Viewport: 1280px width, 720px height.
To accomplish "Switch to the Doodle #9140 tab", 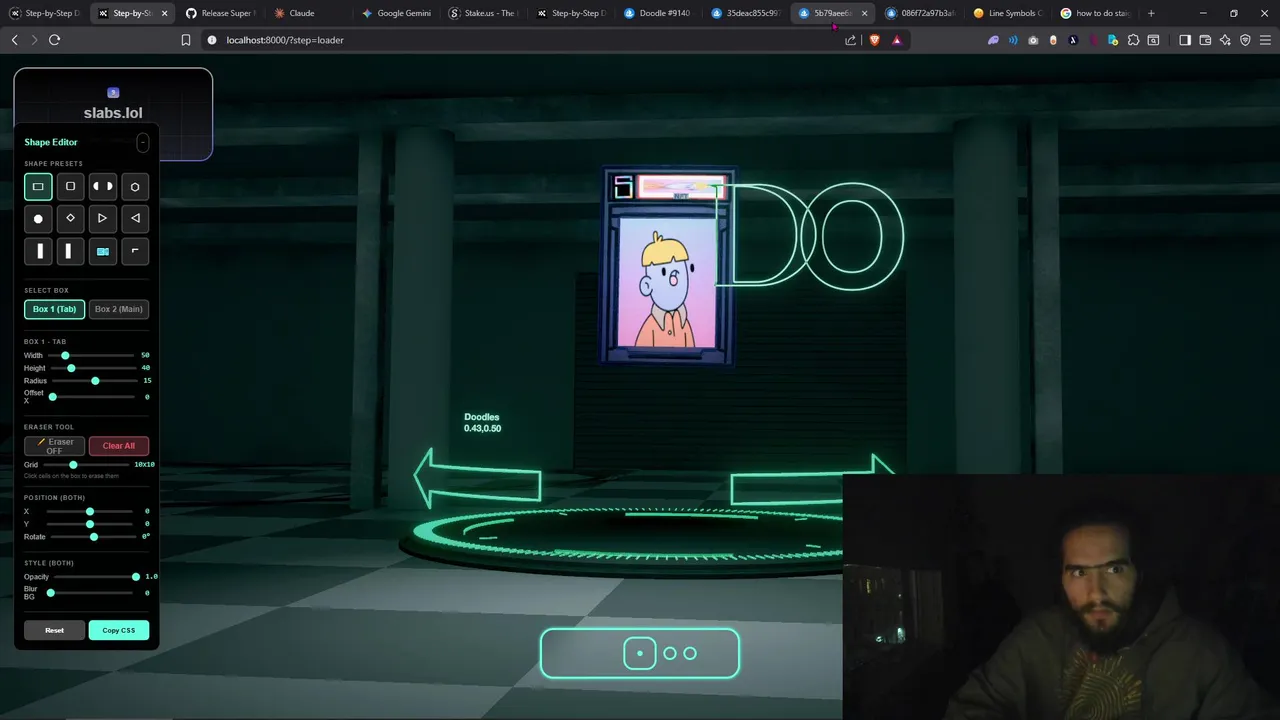I will [x=658, y=13].
